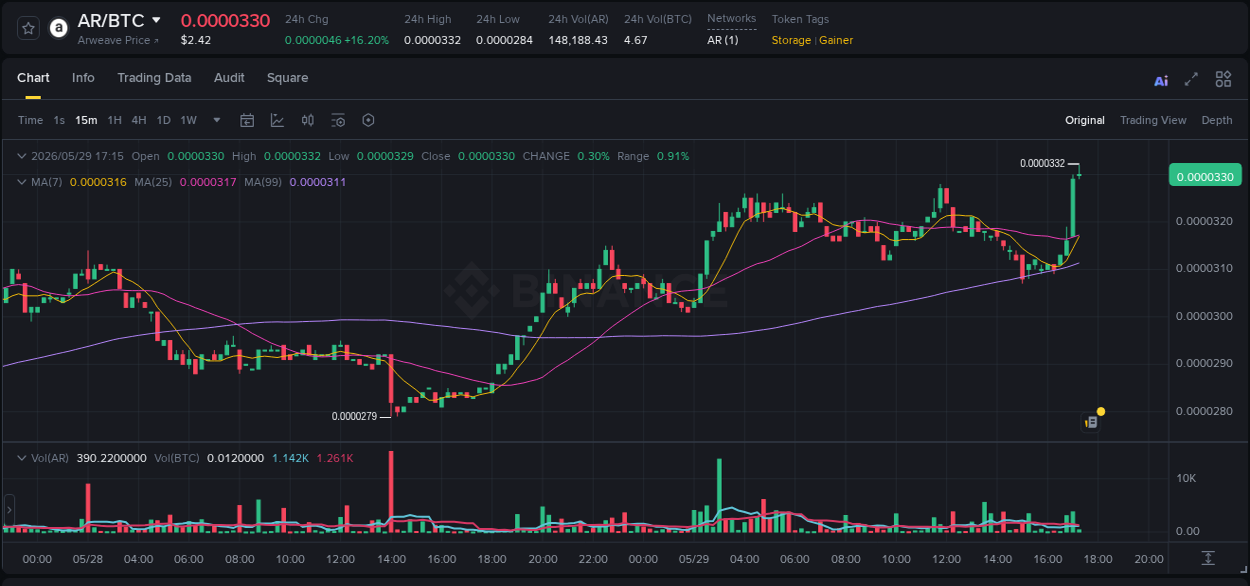Click the current price tag 0.0000330
Image resolution: width=1250 pixels, height=586 pixels.
[x=1205, y=176]
